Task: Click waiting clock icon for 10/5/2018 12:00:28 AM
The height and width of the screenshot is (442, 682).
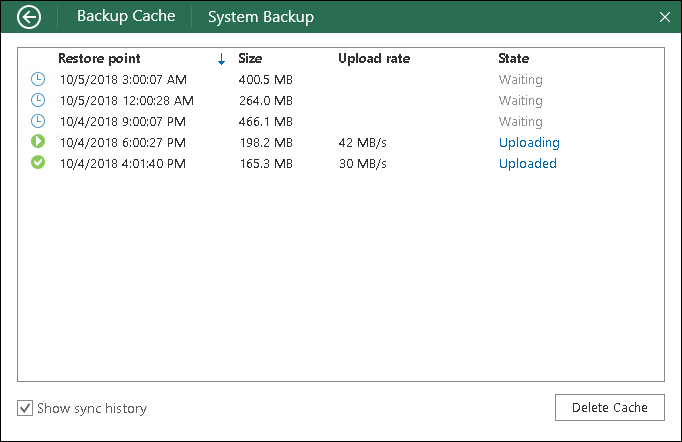Action: (38, 100)
